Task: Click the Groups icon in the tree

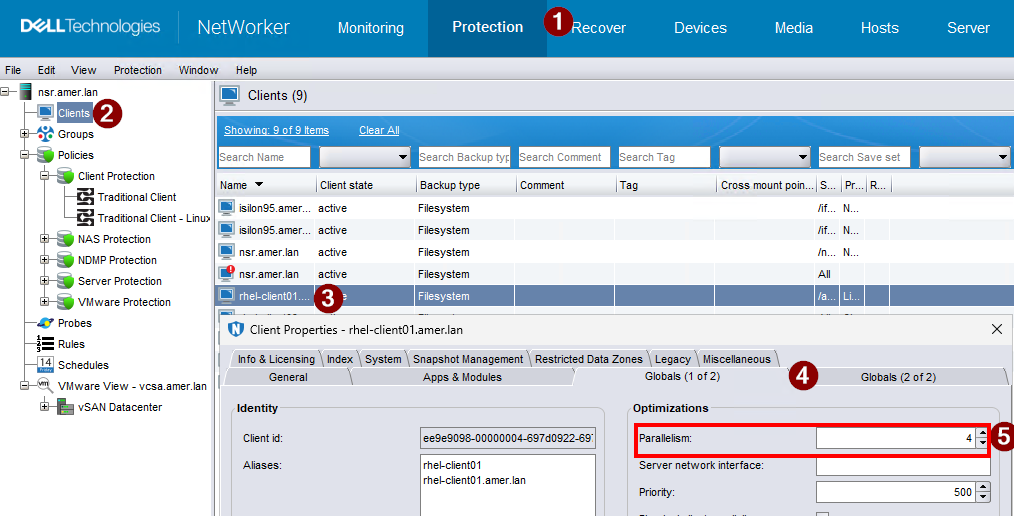Action: (x=45, y=134)
